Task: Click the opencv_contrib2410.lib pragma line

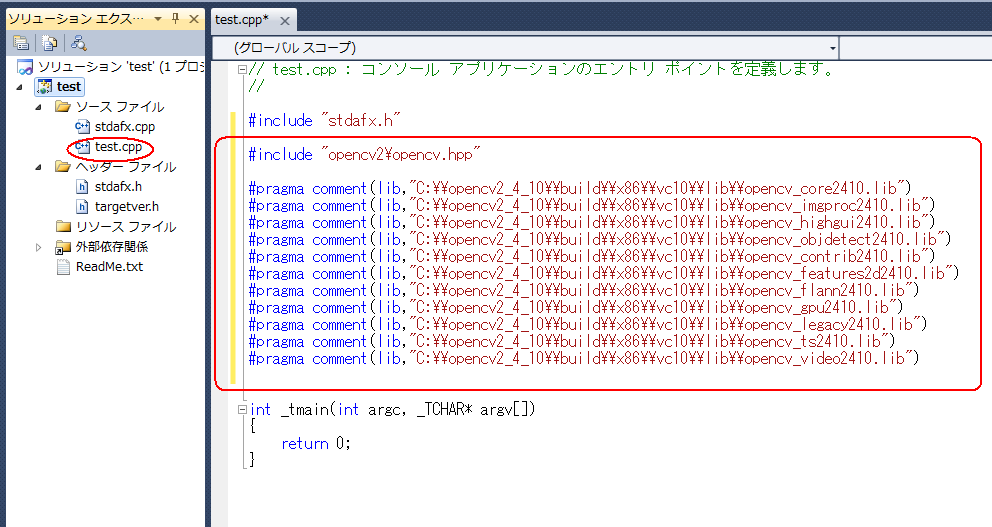Action: tap(592, 257)
